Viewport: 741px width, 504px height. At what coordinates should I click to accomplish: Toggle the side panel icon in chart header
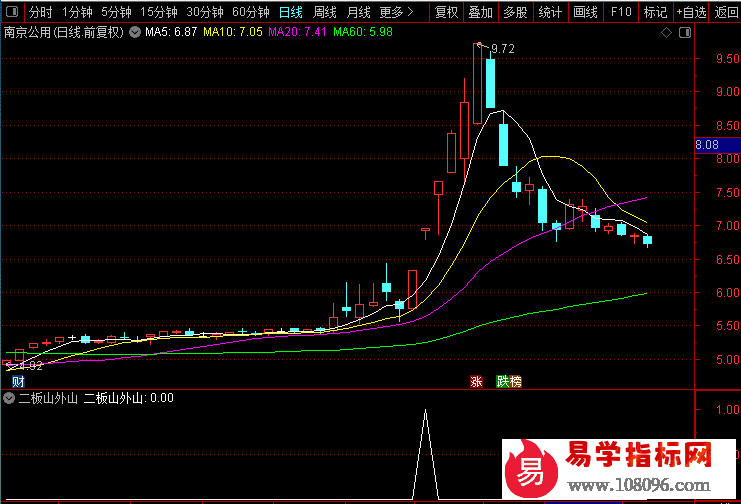(685, 33)
